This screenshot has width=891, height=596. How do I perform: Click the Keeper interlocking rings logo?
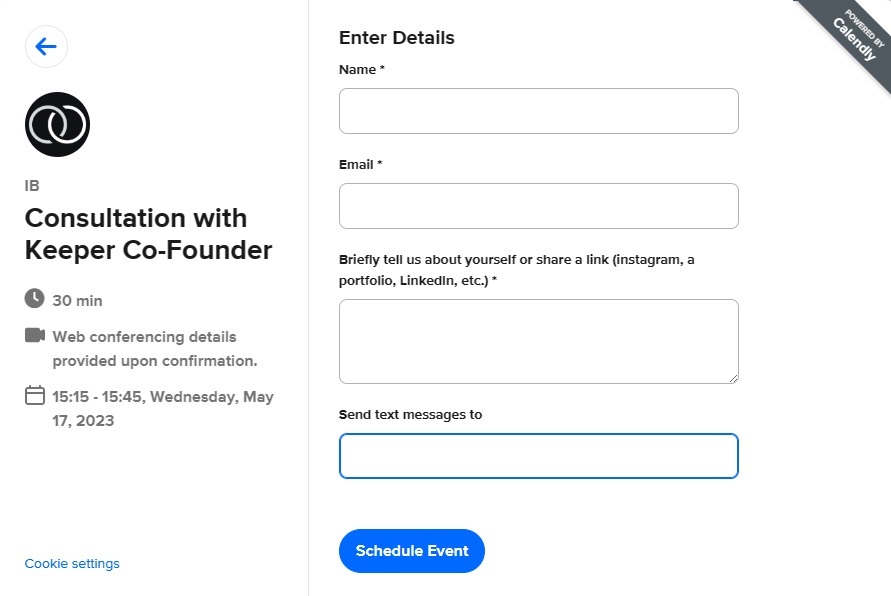(57, 124)
